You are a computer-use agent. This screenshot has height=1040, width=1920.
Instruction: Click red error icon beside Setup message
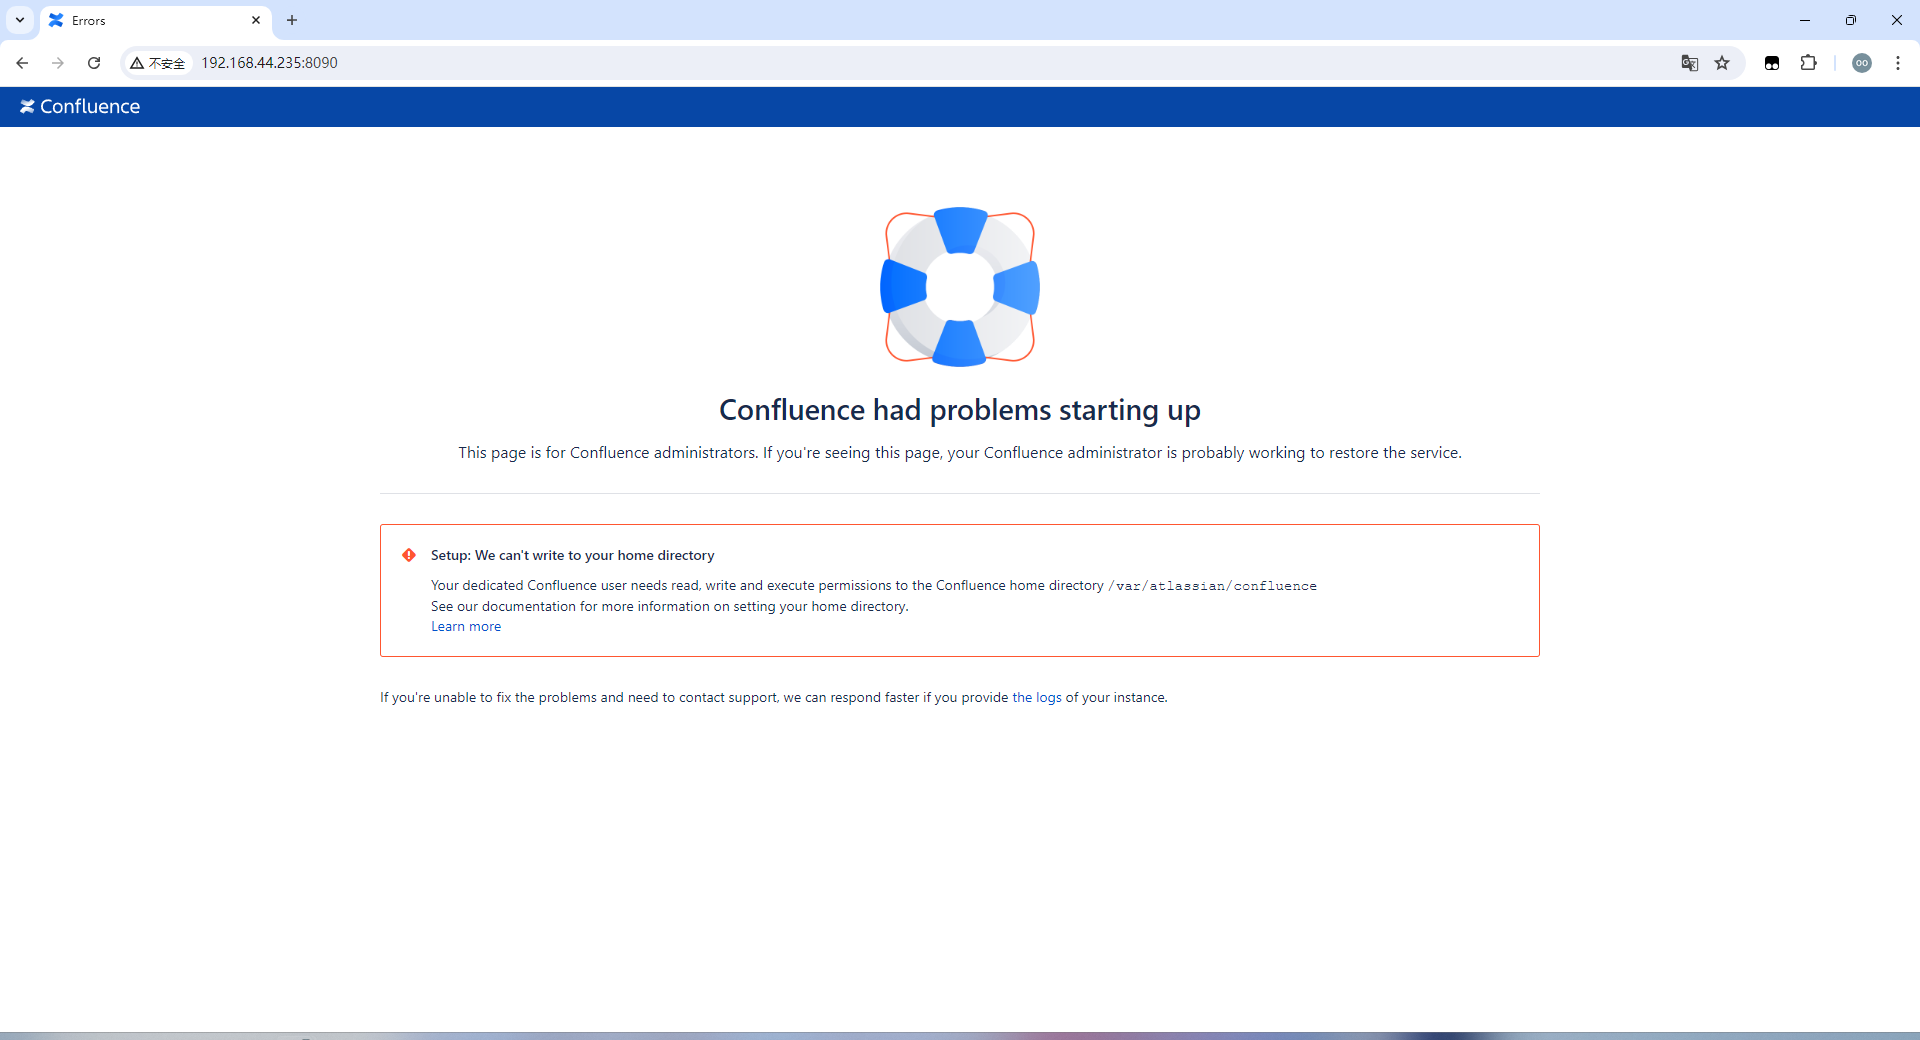point(409,555)
